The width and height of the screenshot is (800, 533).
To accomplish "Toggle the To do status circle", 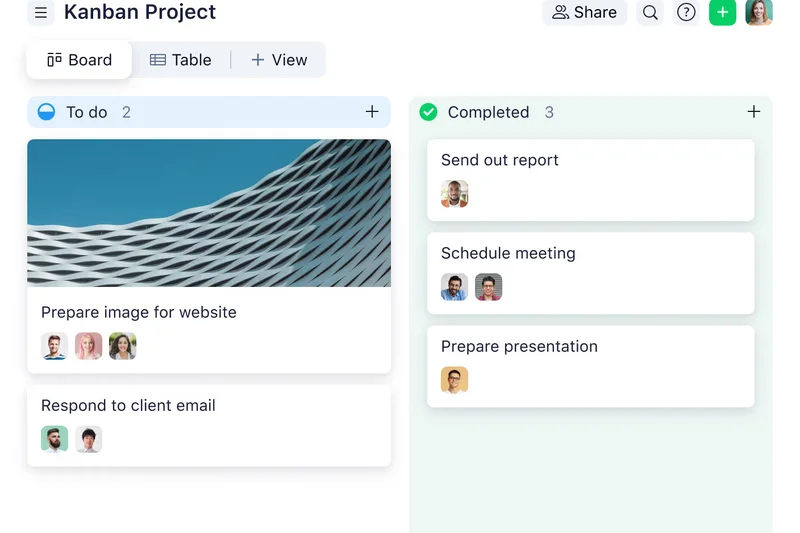I will click(x=46, y=112).
